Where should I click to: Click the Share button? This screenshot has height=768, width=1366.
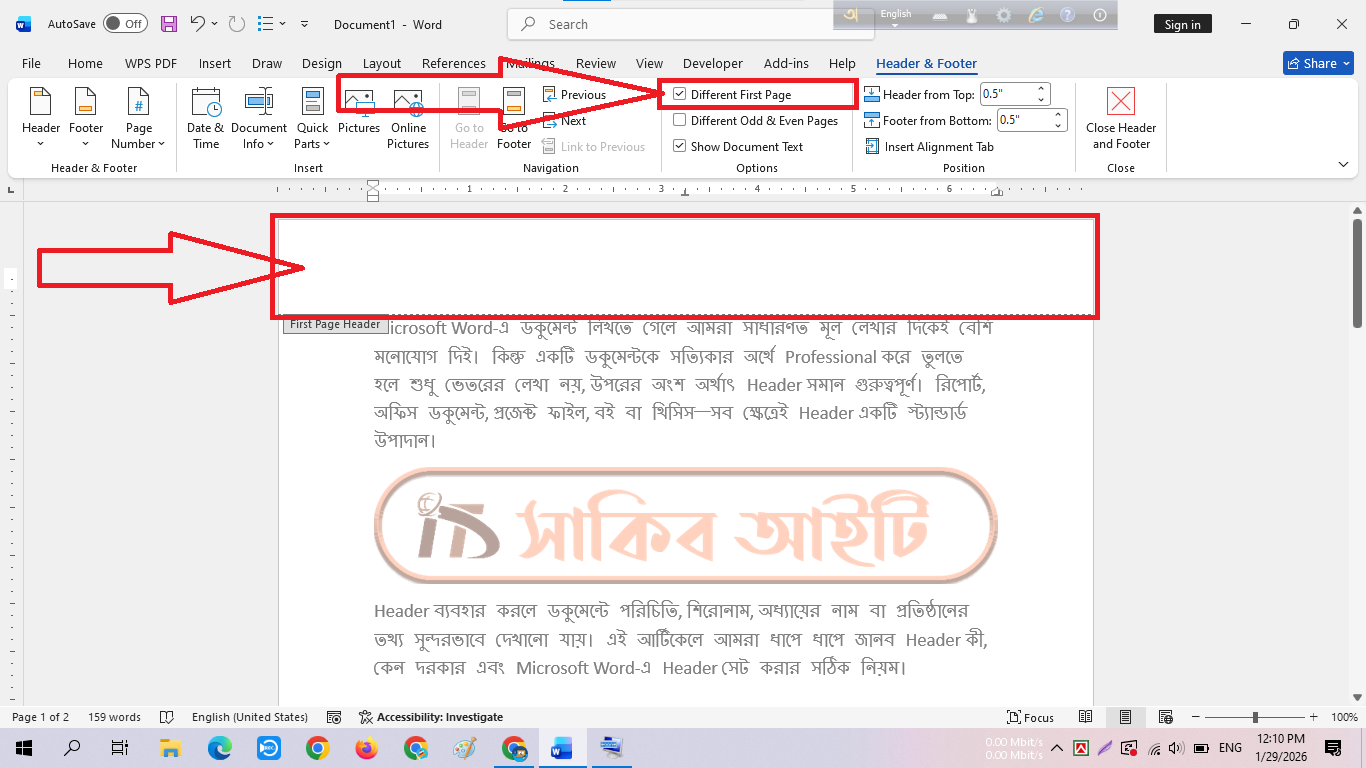point(1318,63)
